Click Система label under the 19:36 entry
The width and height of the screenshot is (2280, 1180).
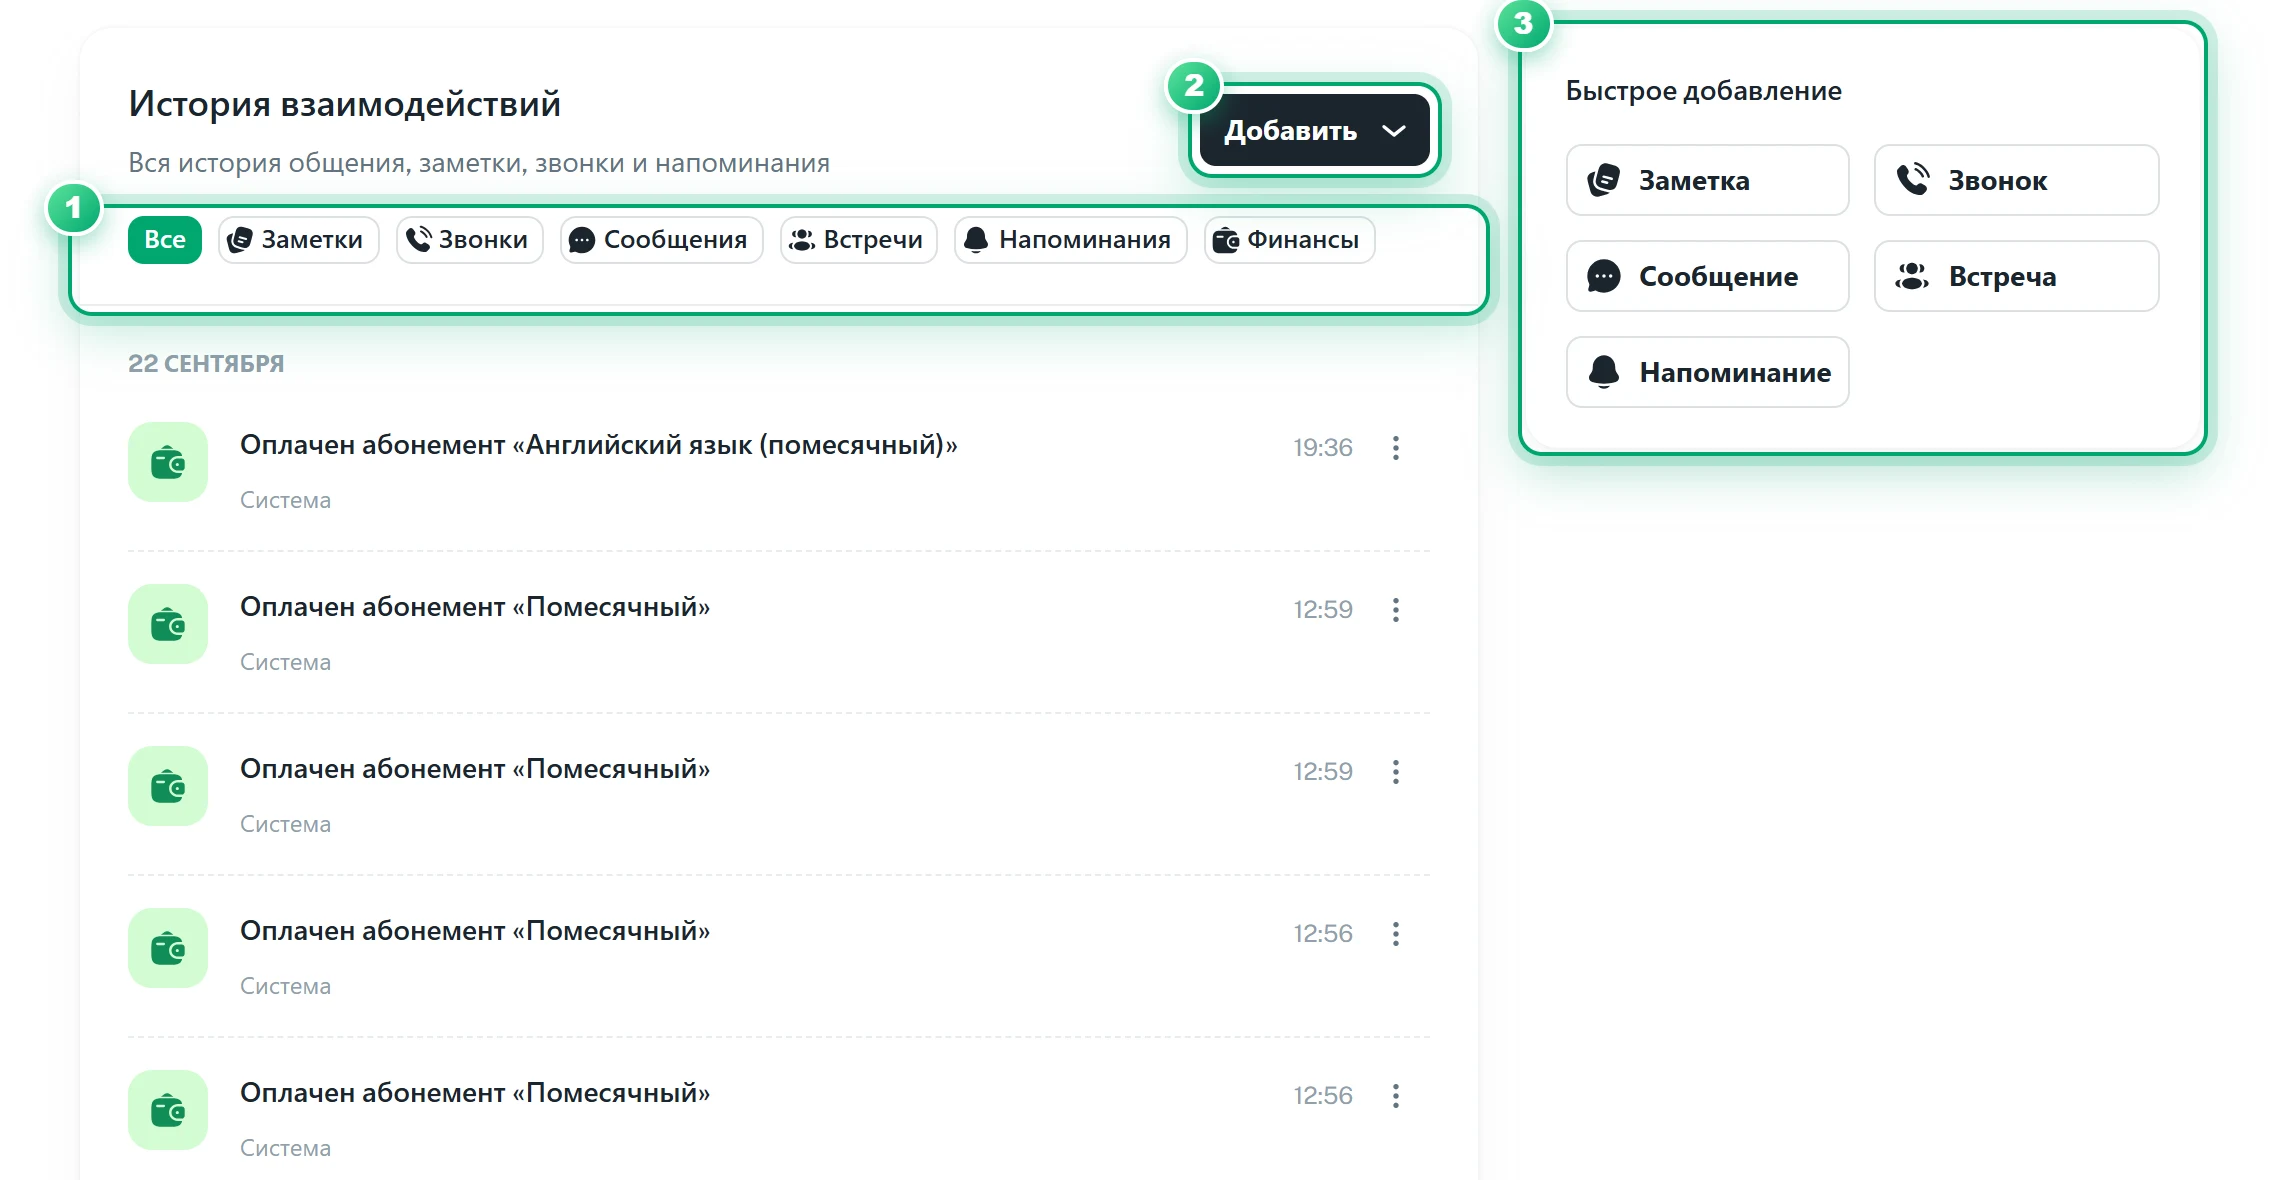click(x=285, y=500)
